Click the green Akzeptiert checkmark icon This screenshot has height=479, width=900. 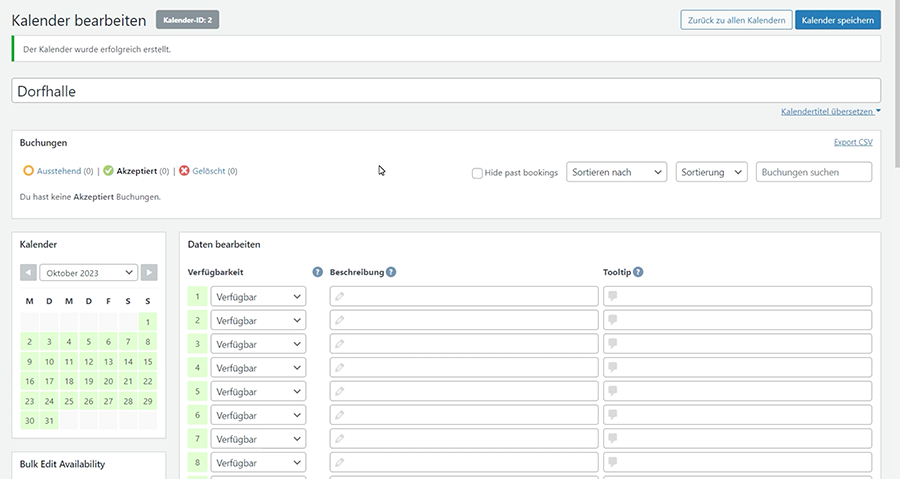click(x=108, y=171)
